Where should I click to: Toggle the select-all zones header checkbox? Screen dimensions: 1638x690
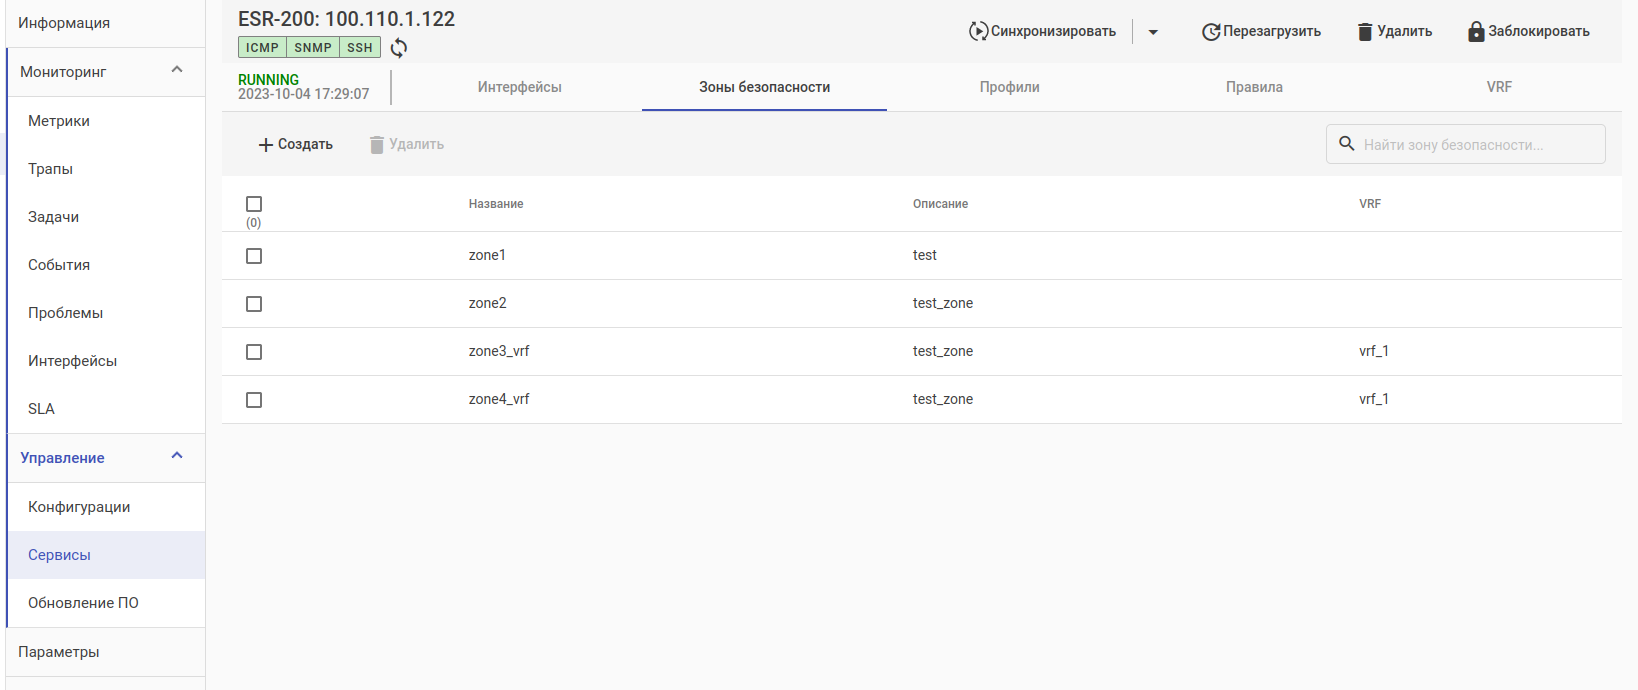click(254, 204)
